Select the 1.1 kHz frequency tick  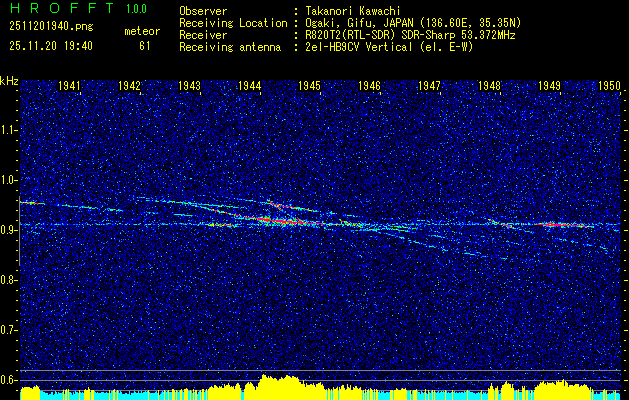pyautogui.click(x=9, y=130)
